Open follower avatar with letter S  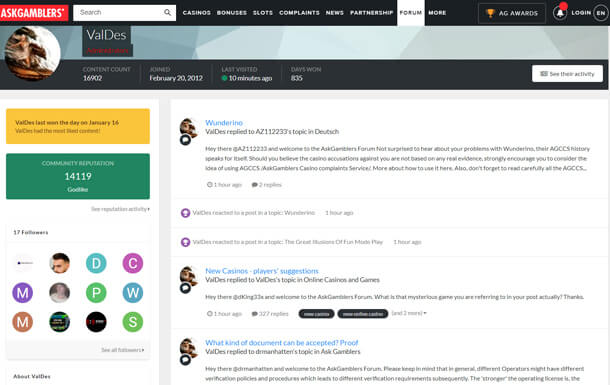[x=133, y=322]
